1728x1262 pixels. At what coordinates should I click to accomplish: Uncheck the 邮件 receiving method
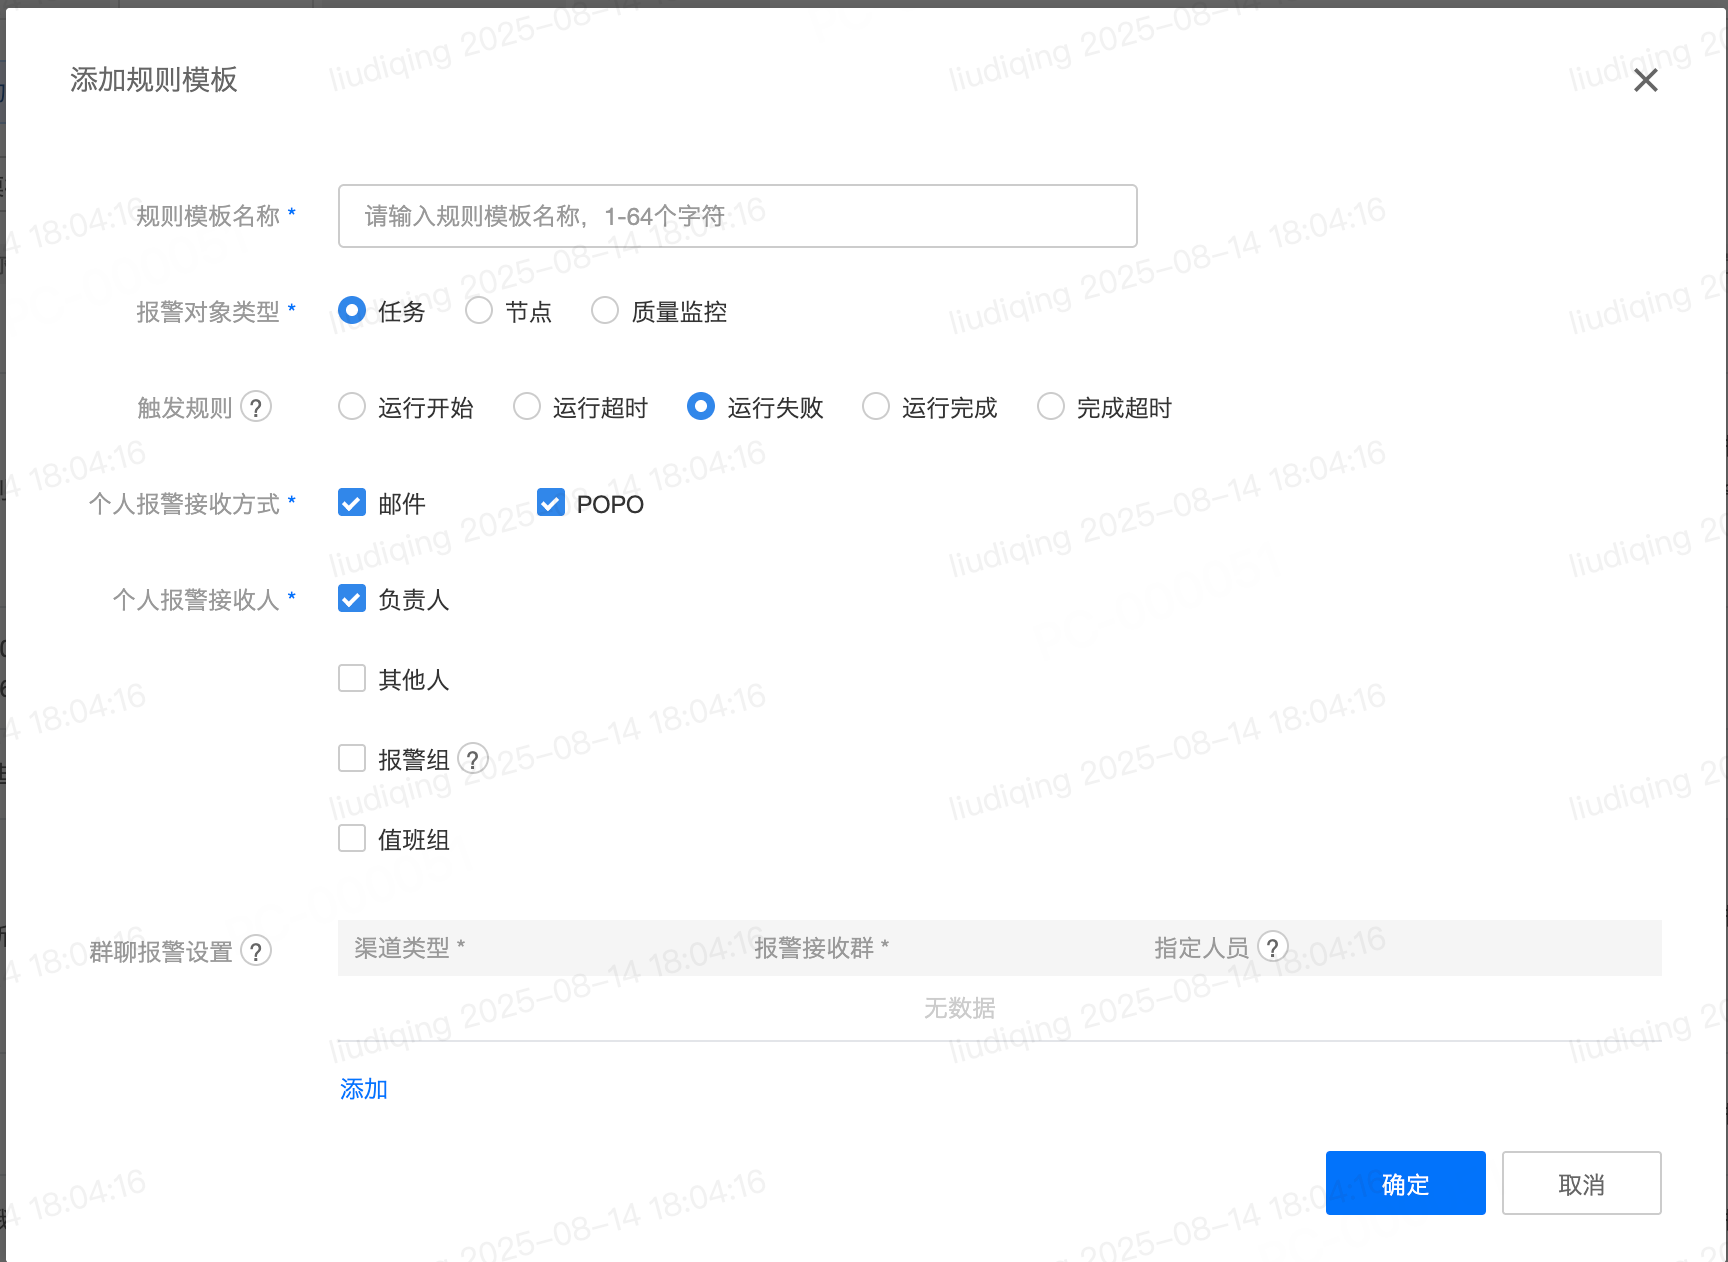(352, 503)
